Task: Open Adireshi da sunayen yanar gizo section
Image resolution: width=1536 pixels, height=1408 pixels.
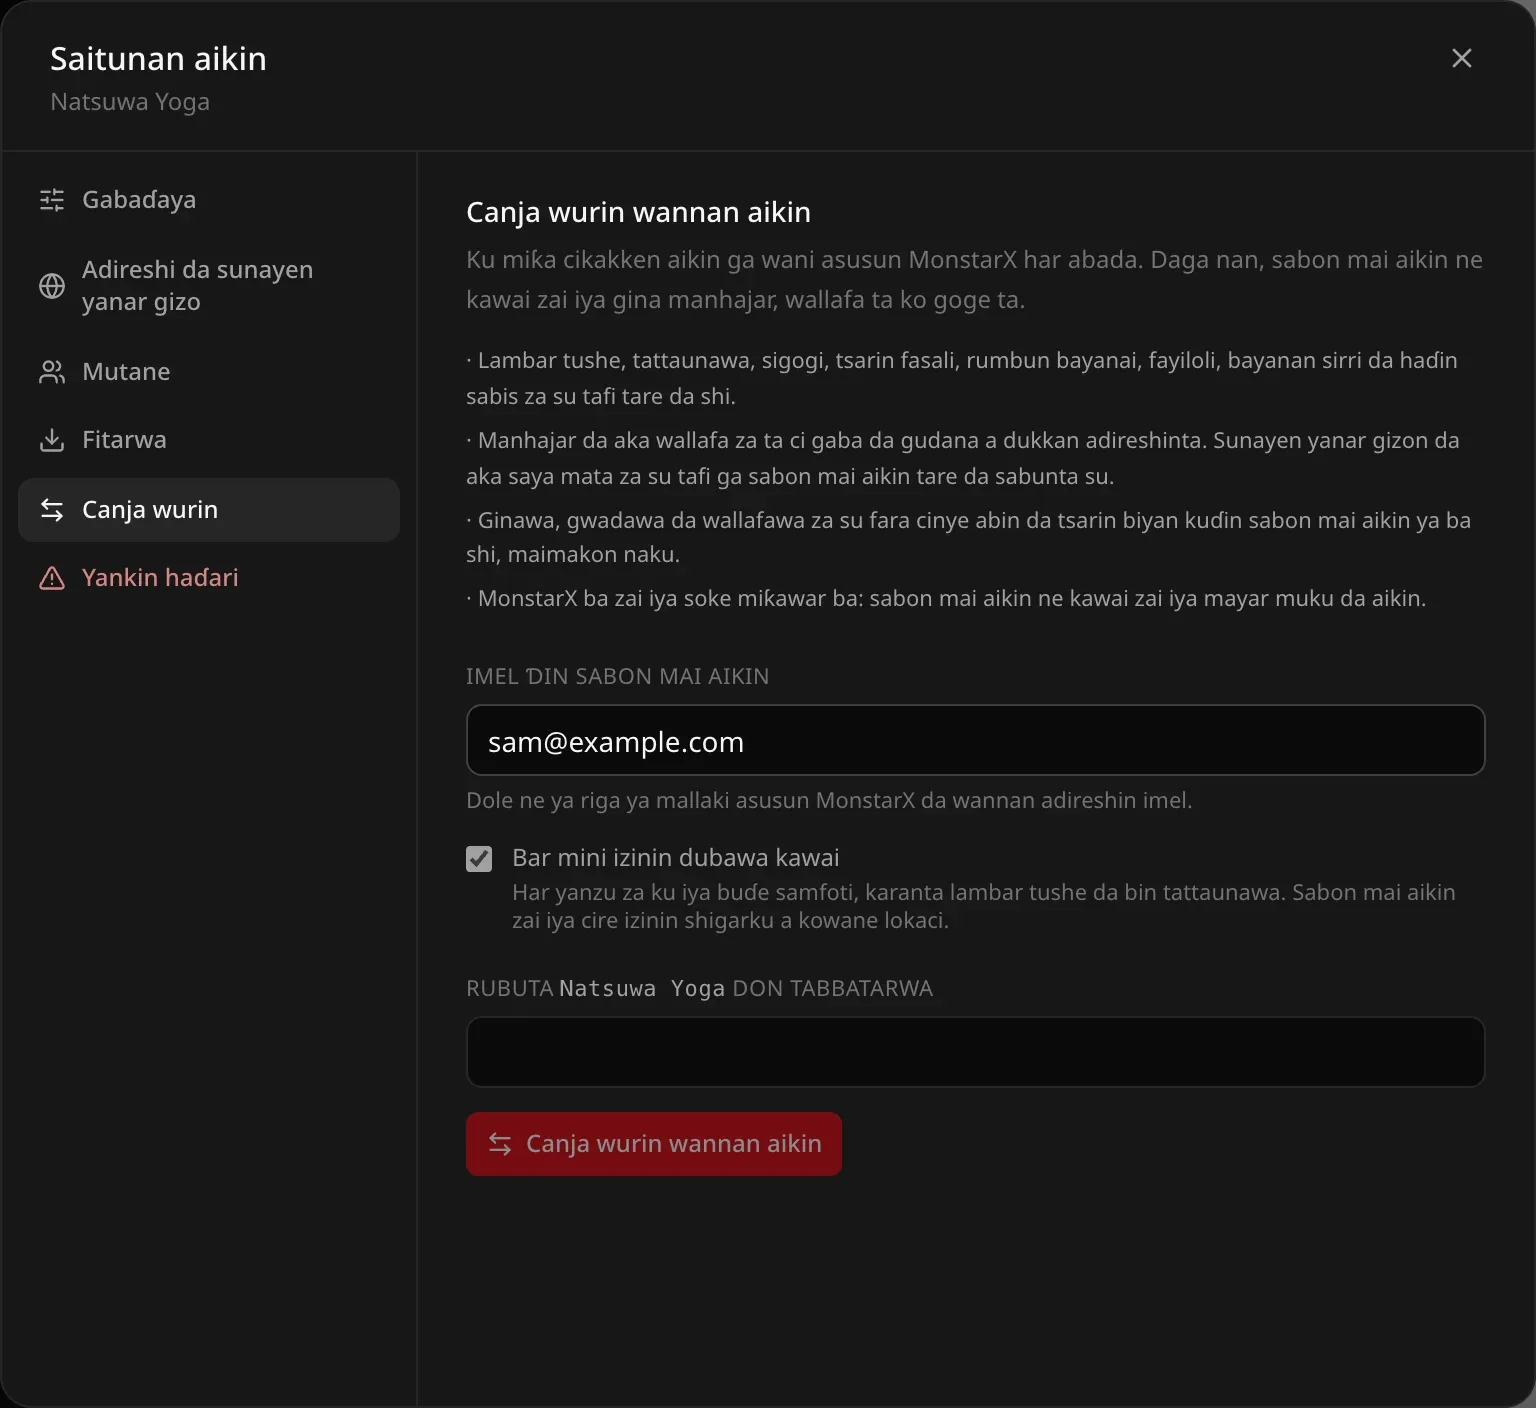Action: click(x=208, y=286)
